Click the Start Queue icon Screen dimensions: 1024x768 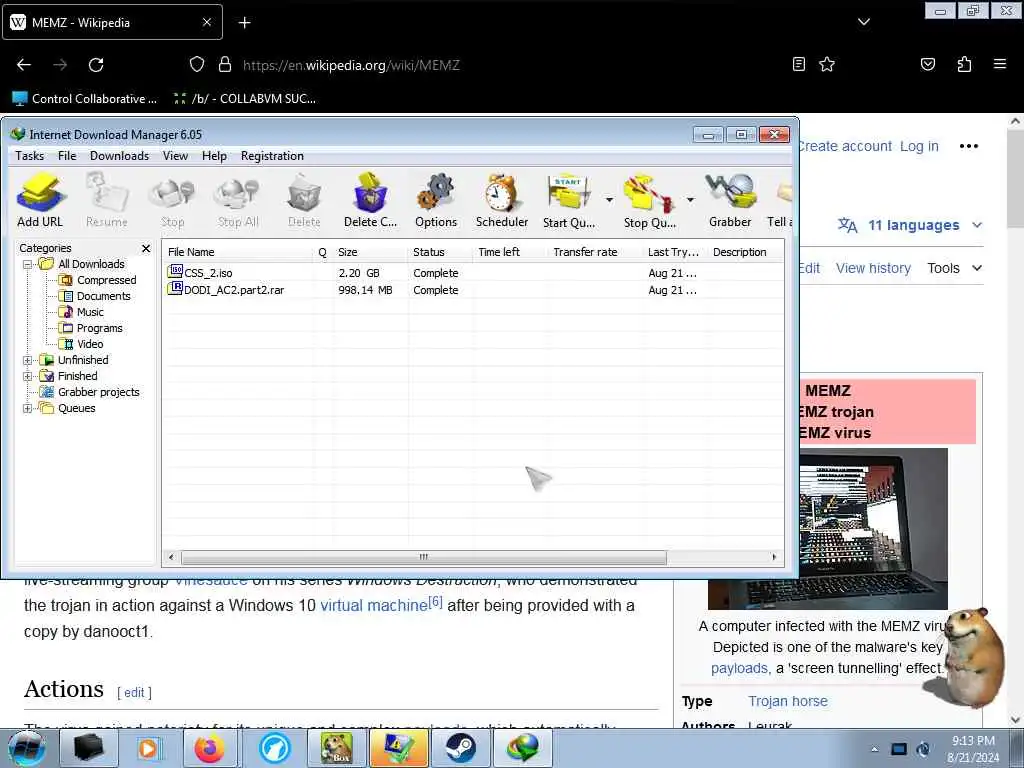click(x=569, y=200)
